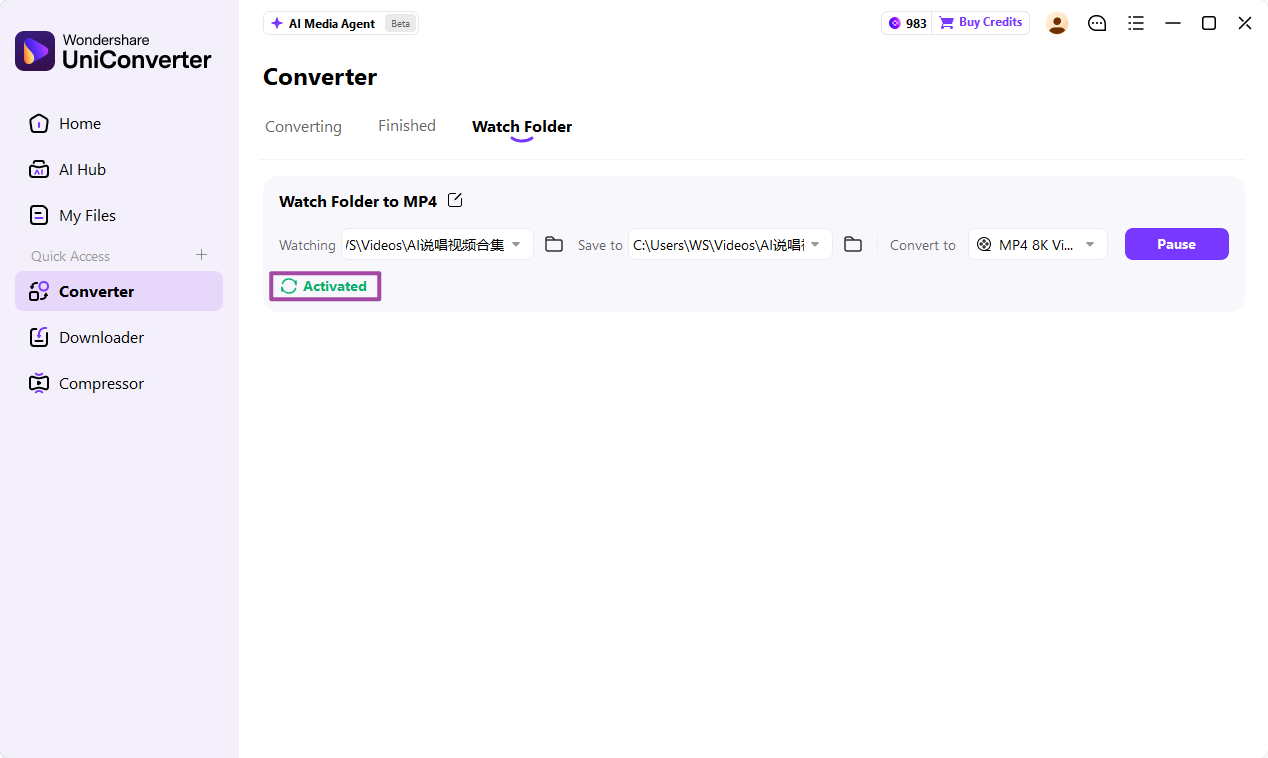Click the Home house icon

(39, 124)
